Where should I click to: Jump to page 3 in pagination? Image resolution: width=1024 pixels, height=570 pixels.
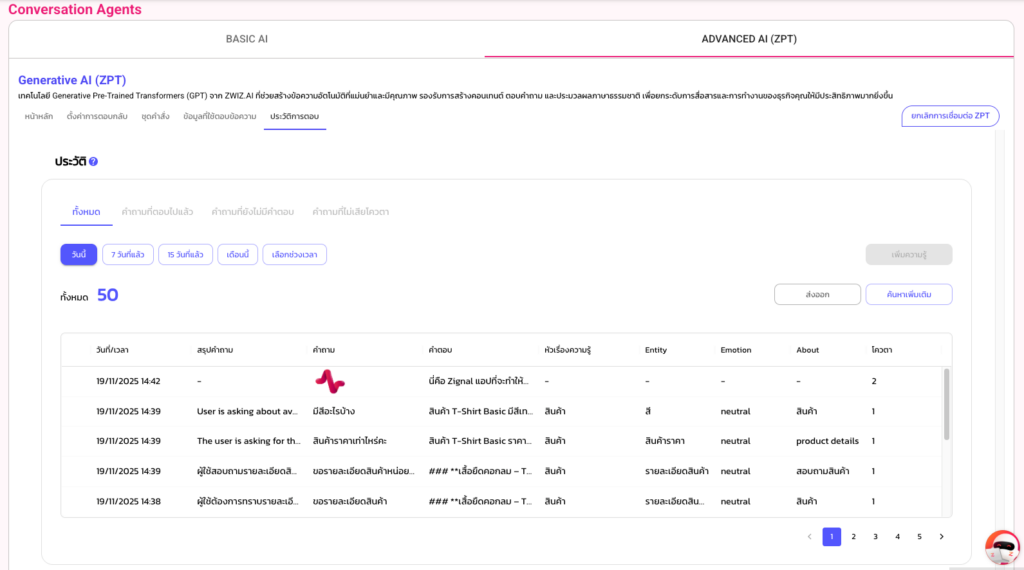(x=875, y=537)
